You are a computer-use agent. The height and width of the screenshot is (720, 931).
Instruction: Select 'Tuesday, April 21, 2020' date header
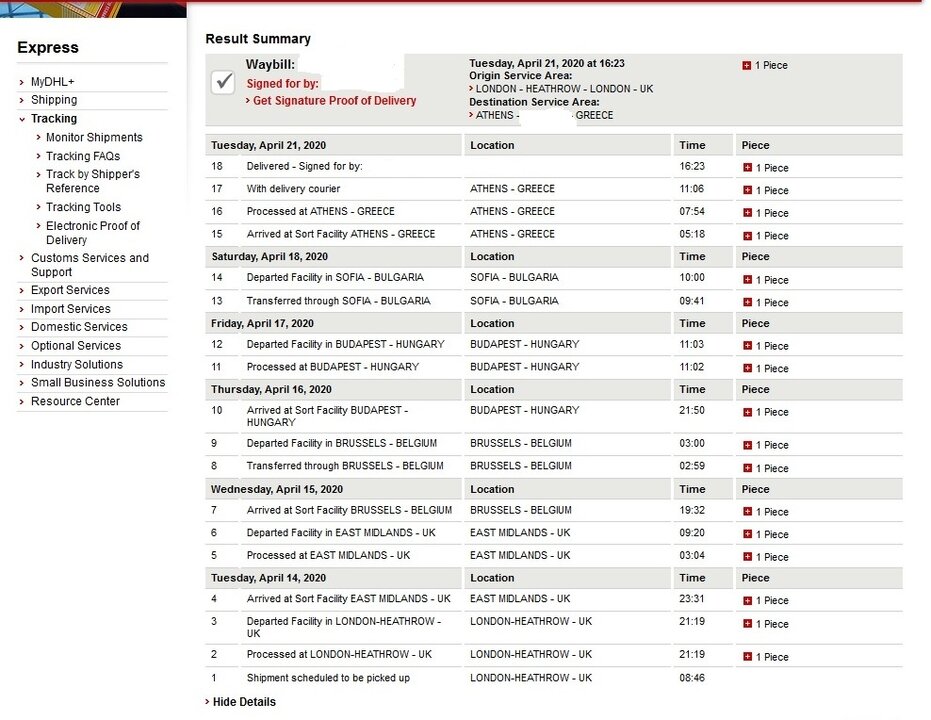[x=268, y=145]
